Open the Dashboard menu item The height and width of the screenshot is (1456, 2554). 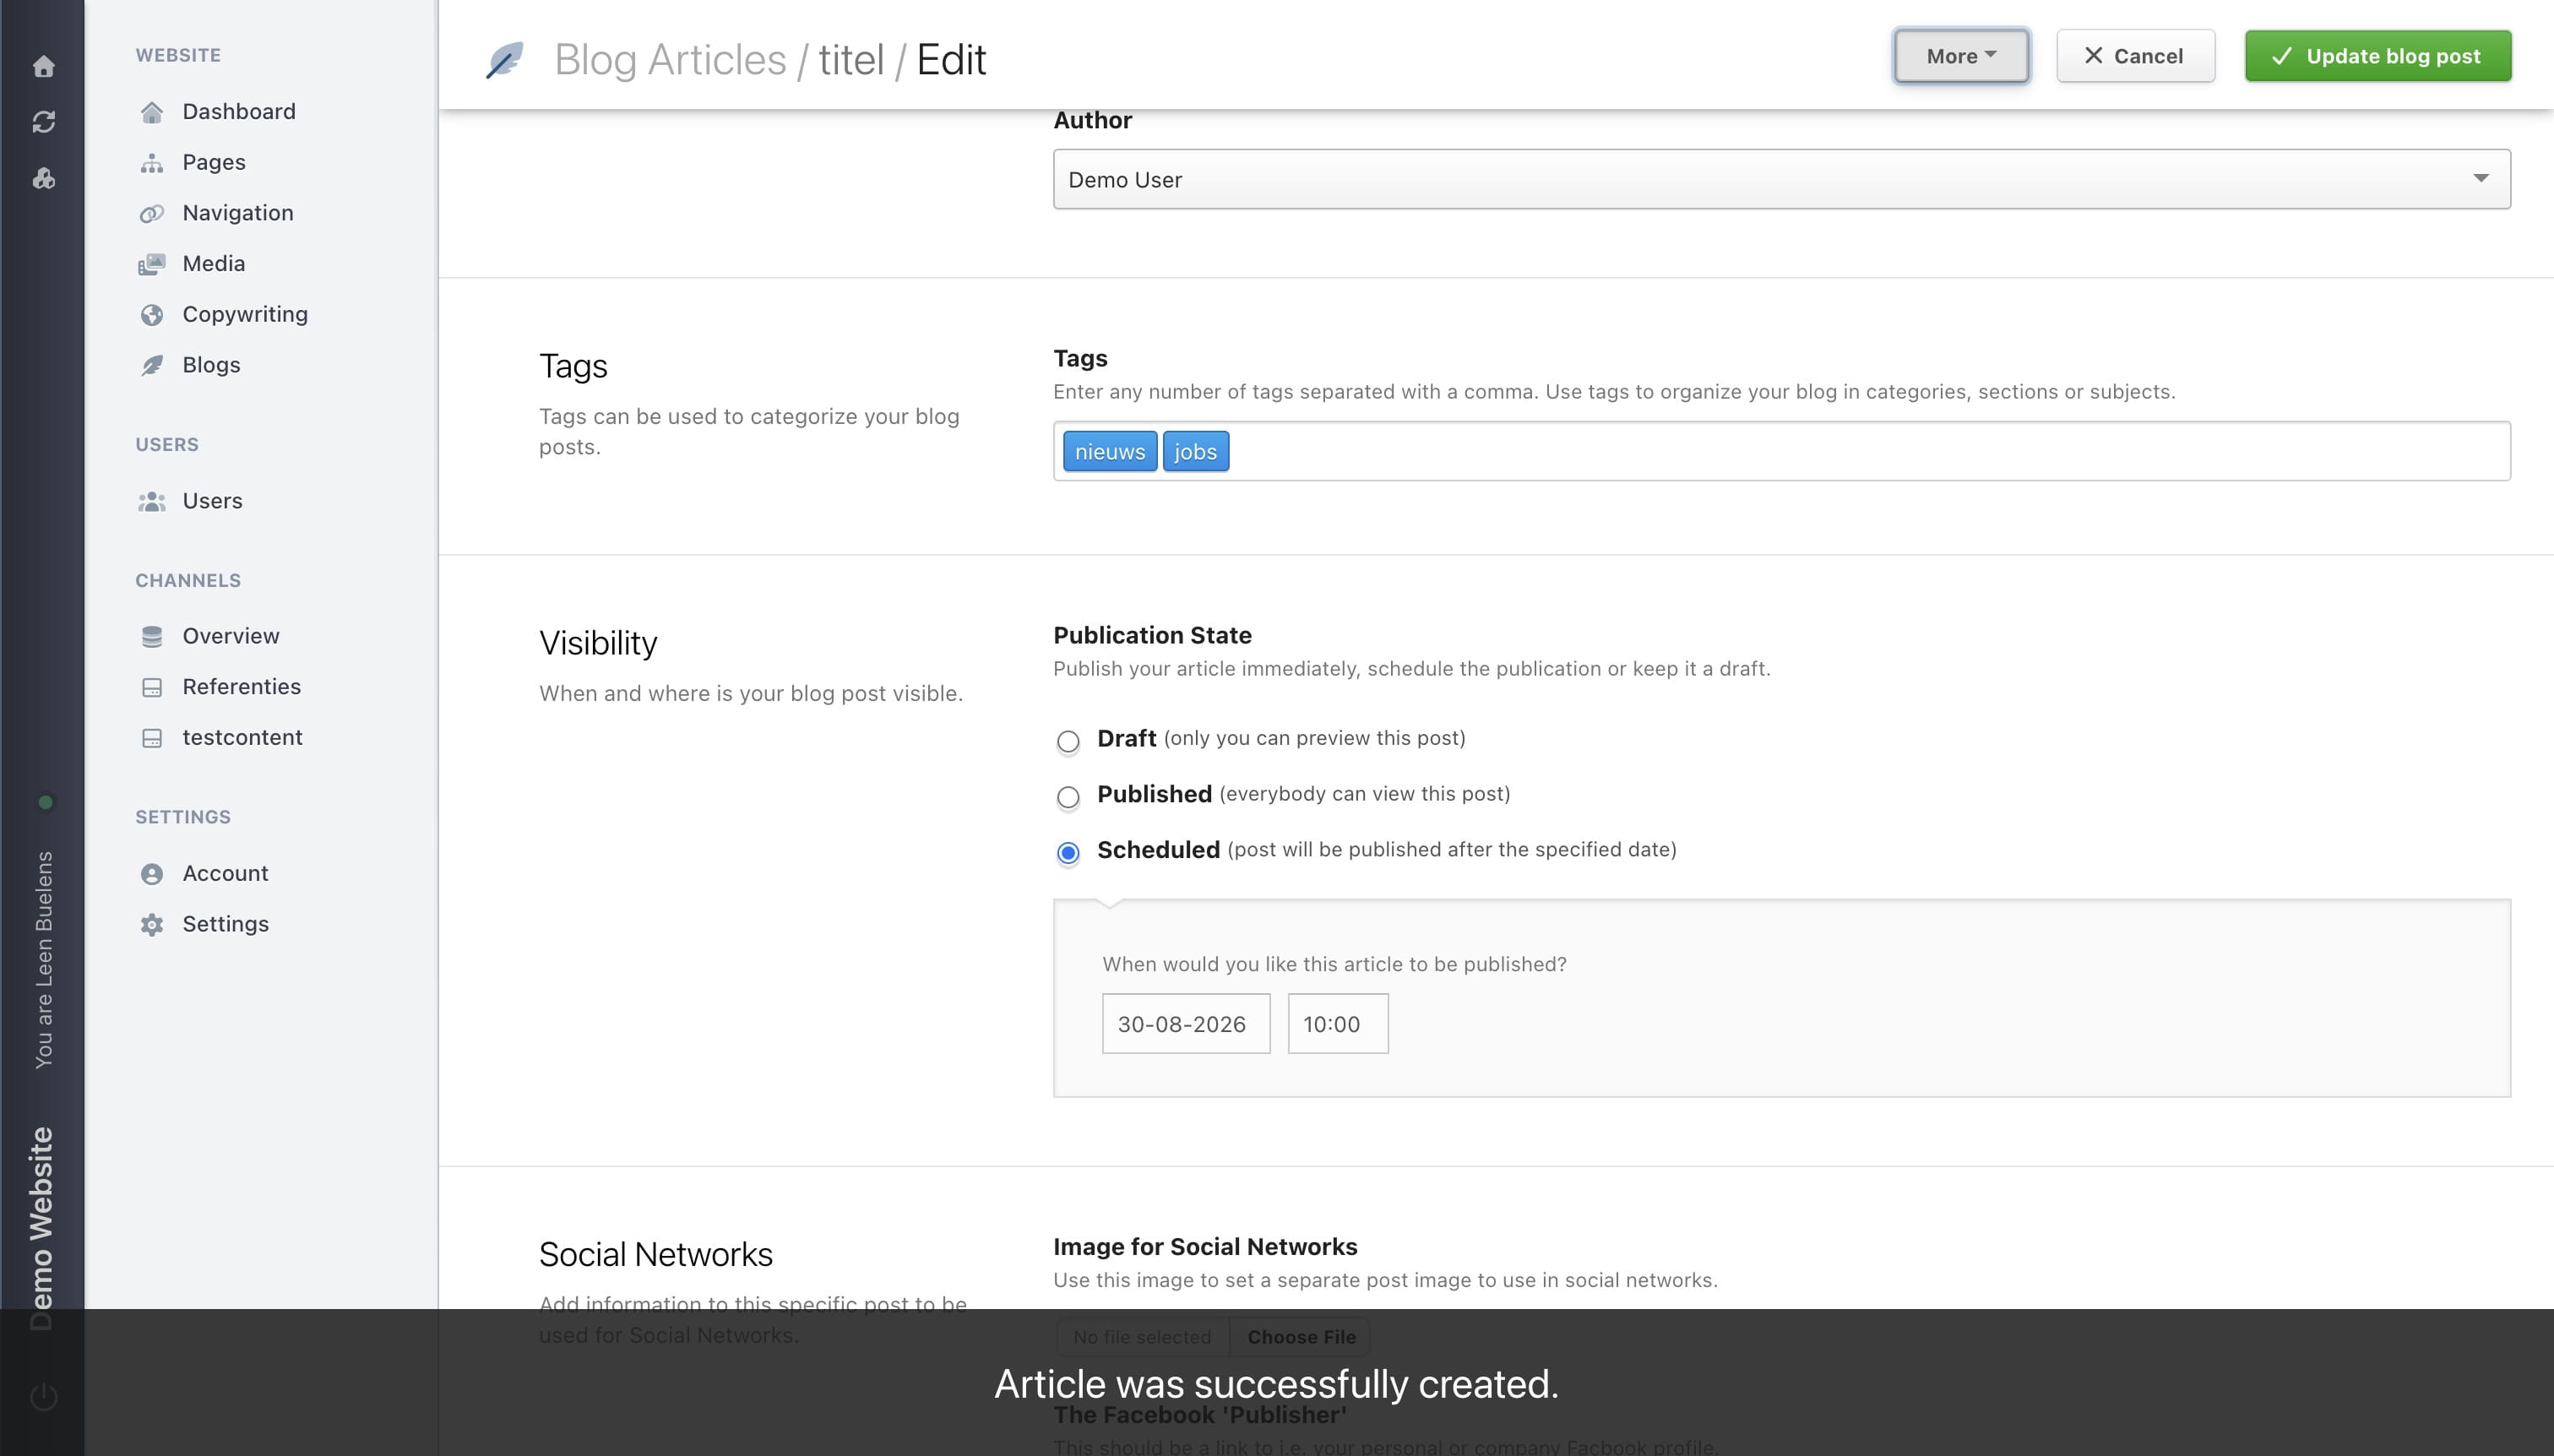(x=239, y=111)
